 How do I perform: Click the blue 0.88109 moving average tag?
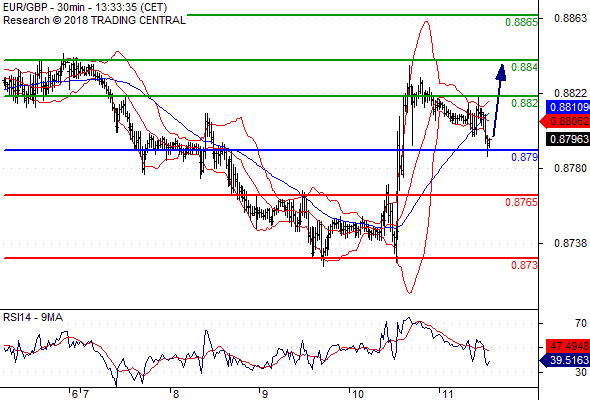point(567,107)
